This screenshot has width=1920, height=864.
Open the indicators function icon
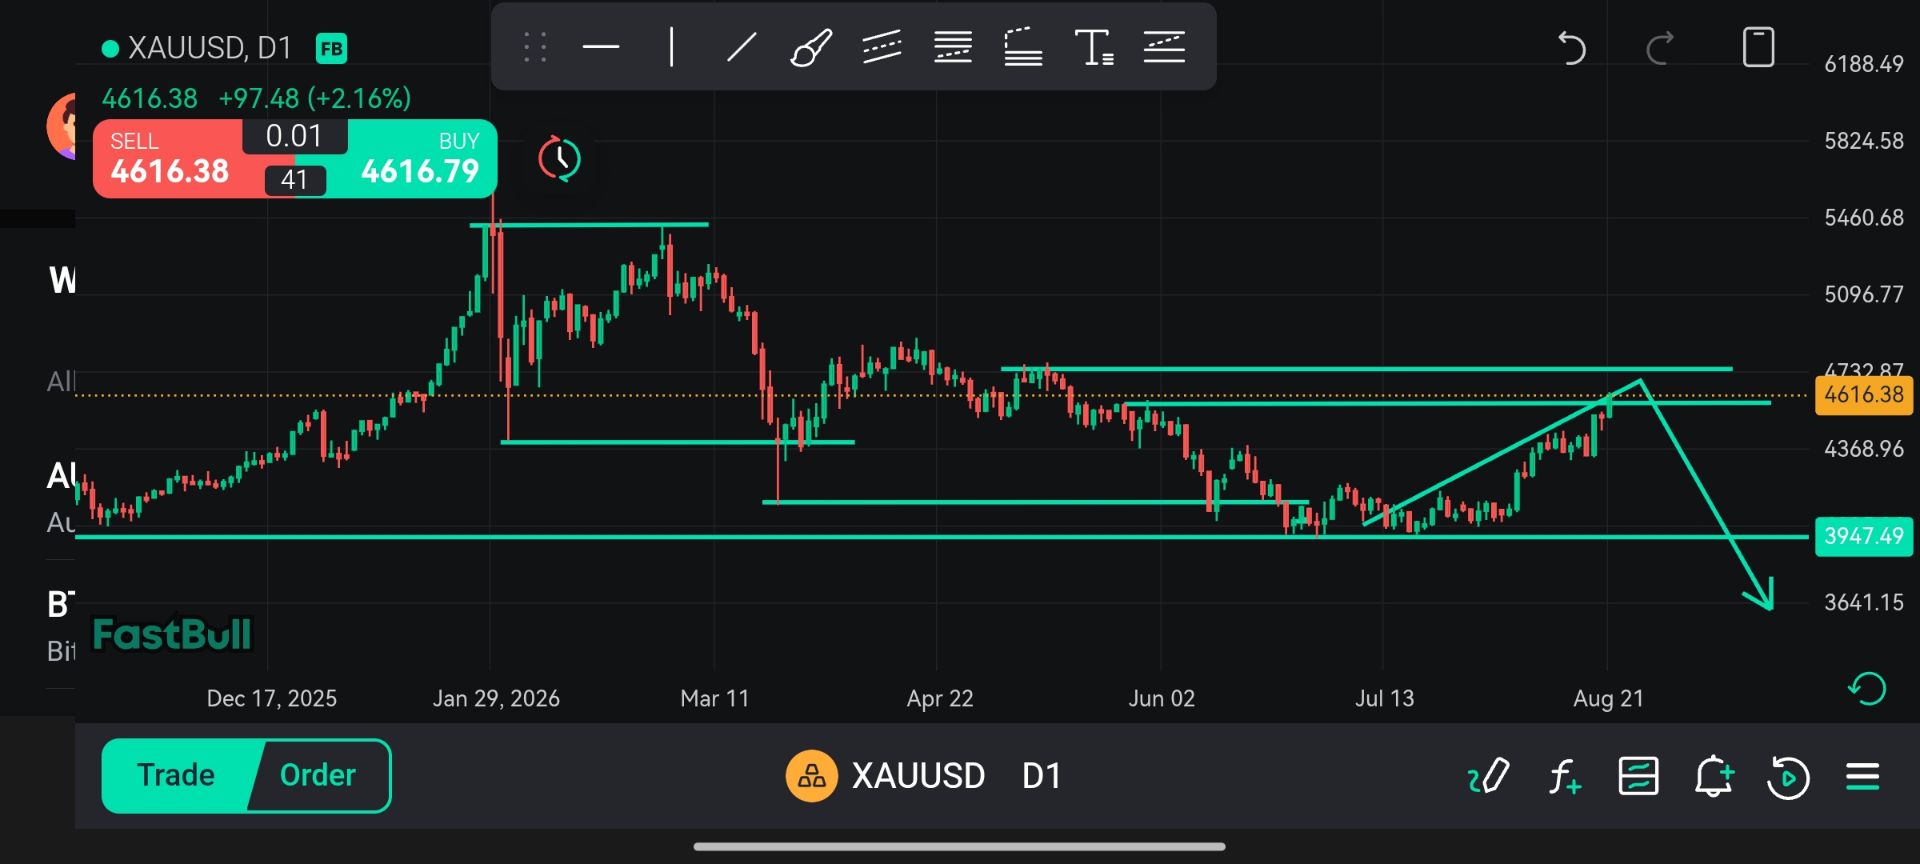point(1565,776)
